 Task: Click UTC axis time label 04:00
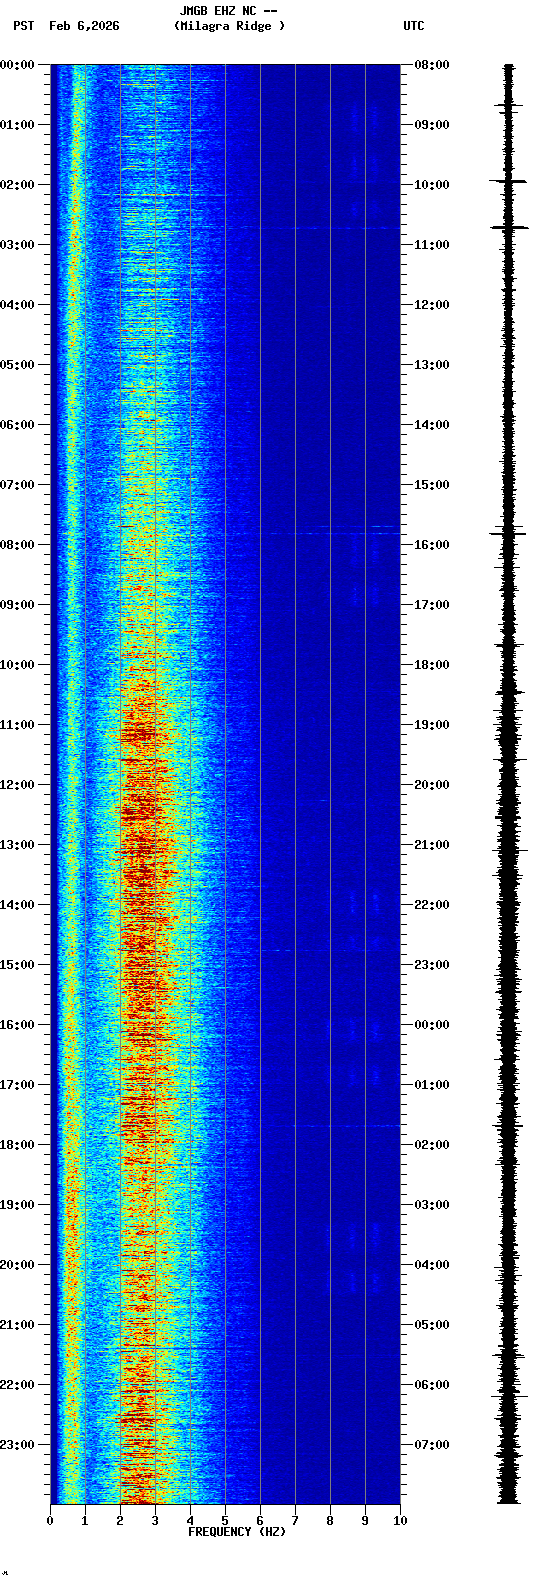pos(432,1265)
